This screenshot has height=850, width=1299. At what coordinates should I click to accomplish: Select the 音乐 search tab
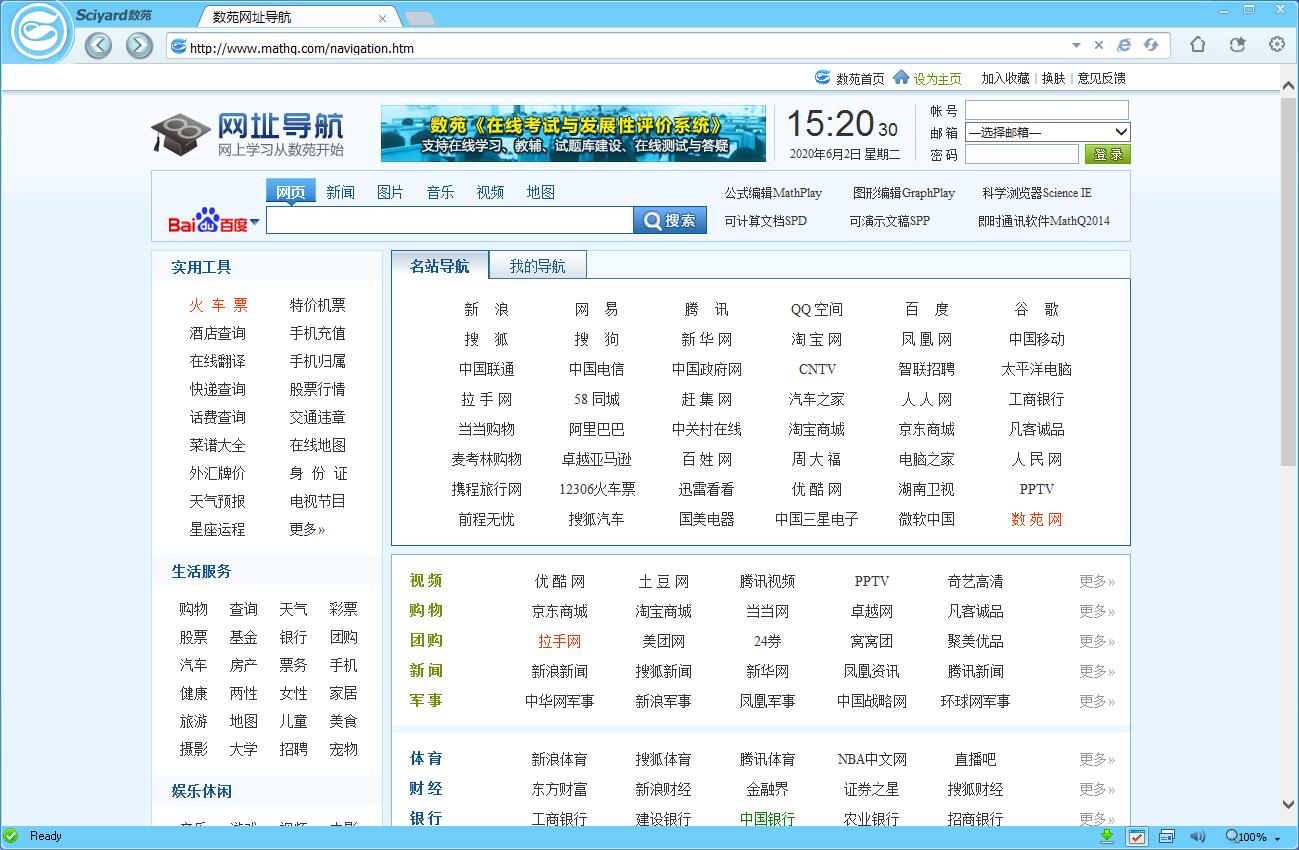(x=441, y=192)
